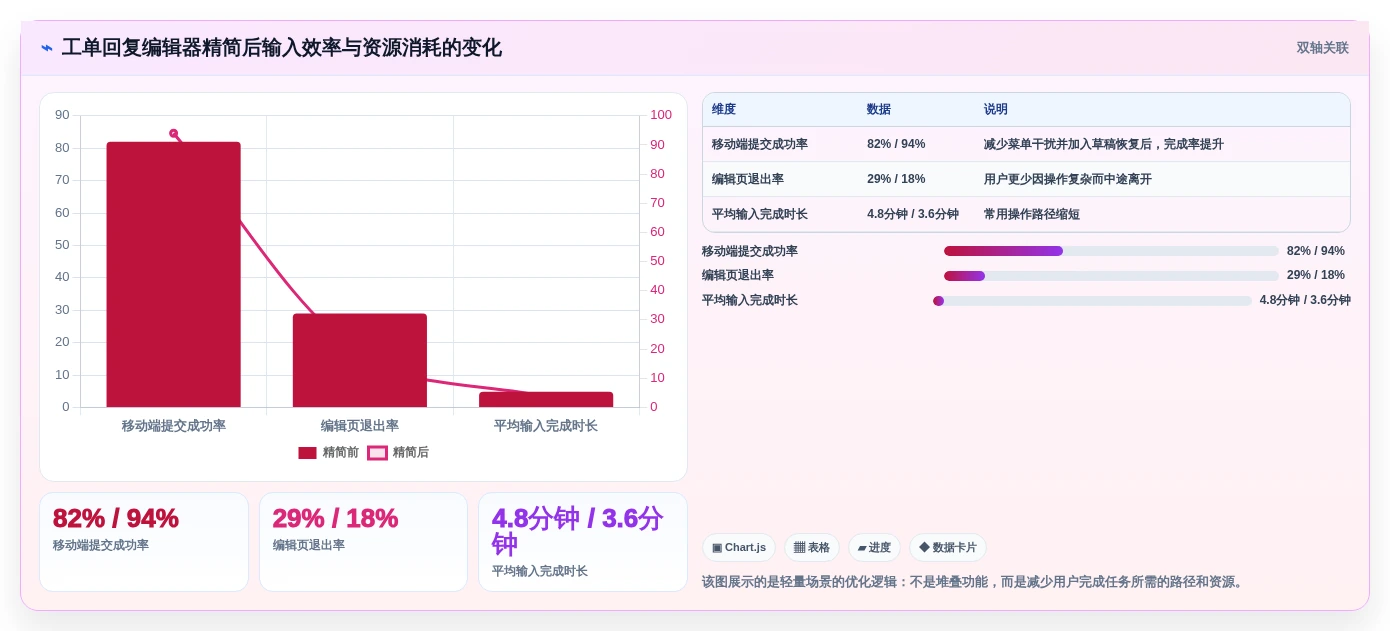Click the 移动端提交成功率 progress row label

pos(750,251)
